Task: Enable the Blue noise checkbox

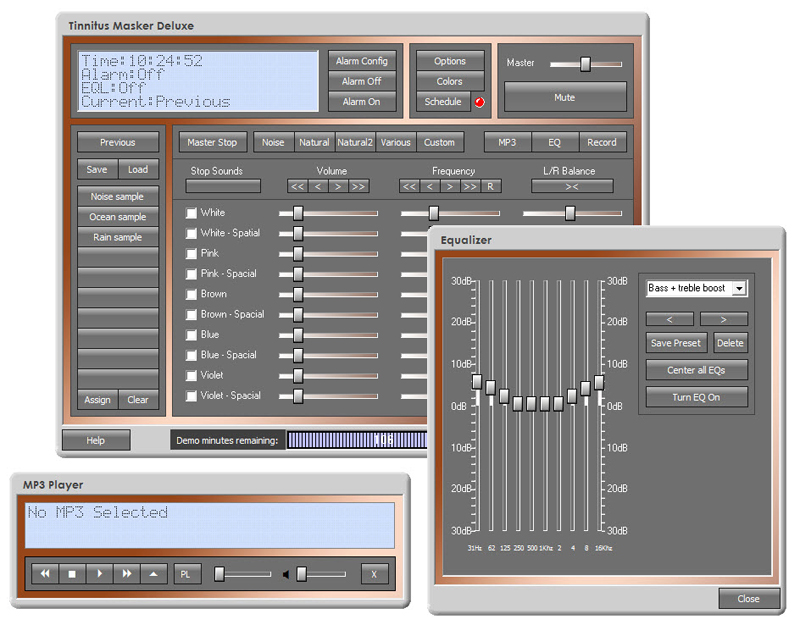Action: coord(191,335)
